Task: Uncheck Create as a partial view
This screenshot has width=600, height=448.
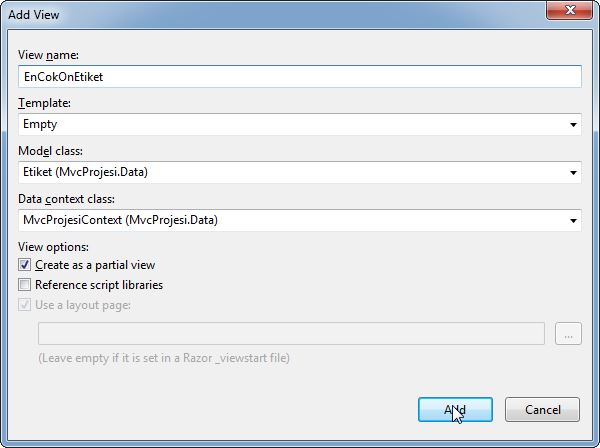Action: [25, 265]
